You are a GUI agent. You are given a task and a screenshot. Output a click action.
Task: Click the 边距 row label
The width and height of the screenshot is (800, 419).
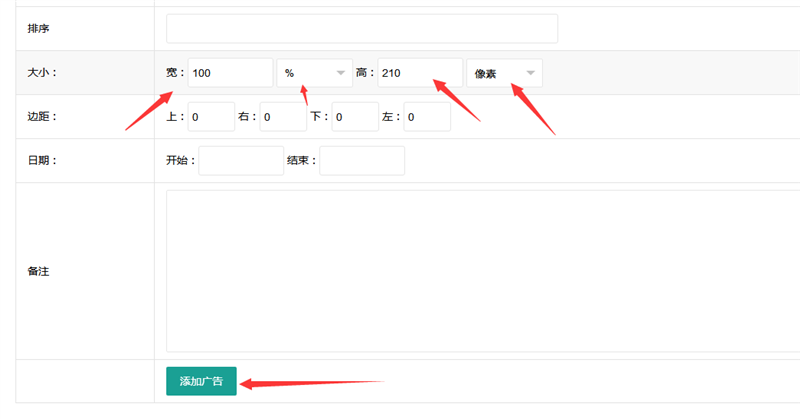(x=42, y=117)
